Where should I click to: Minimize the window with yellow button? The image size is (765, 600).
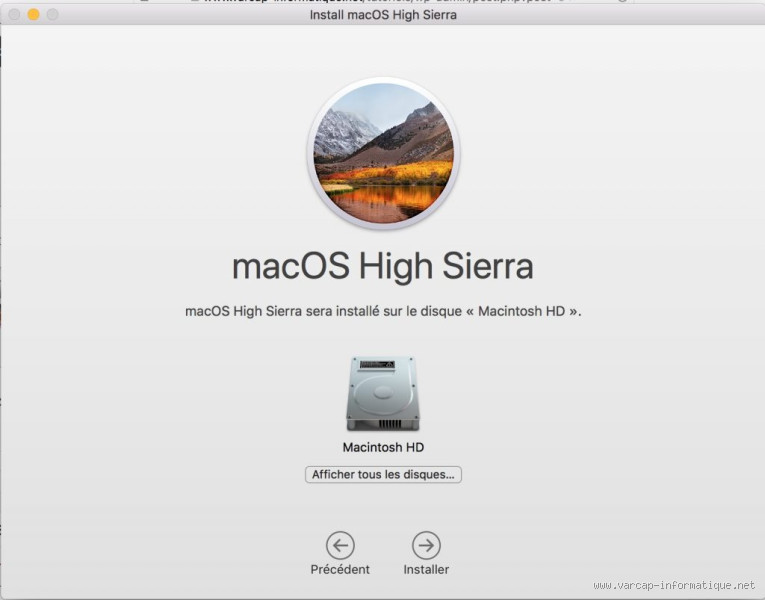pyautogui.click(x=33, y=15)
